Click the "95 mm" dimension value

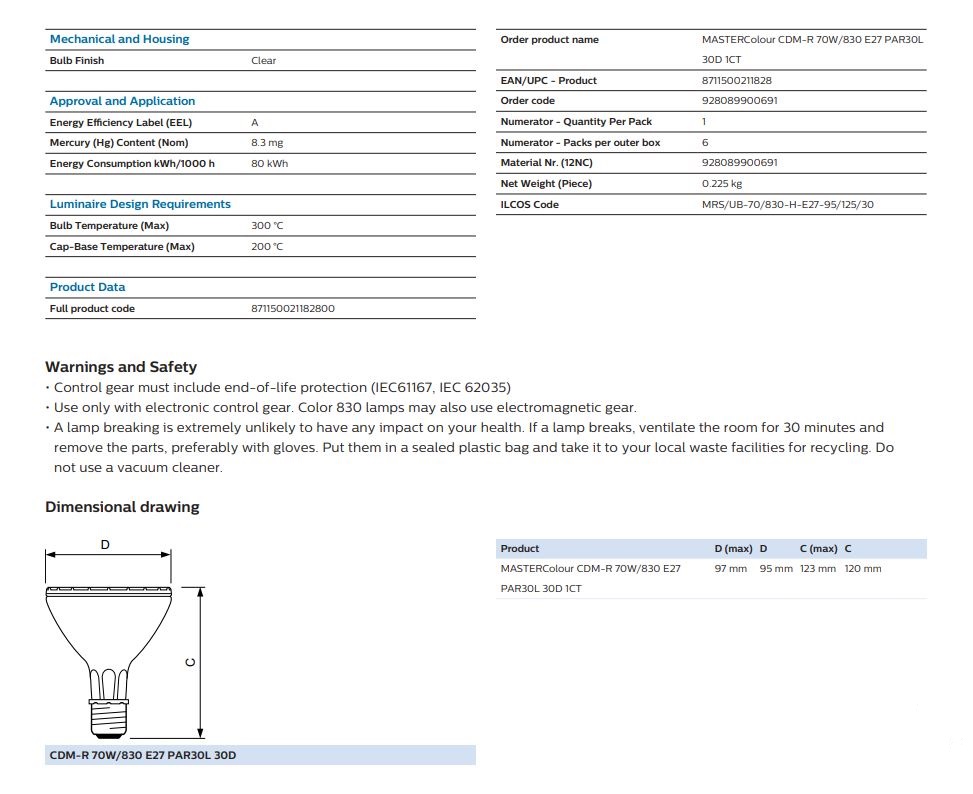776,569
